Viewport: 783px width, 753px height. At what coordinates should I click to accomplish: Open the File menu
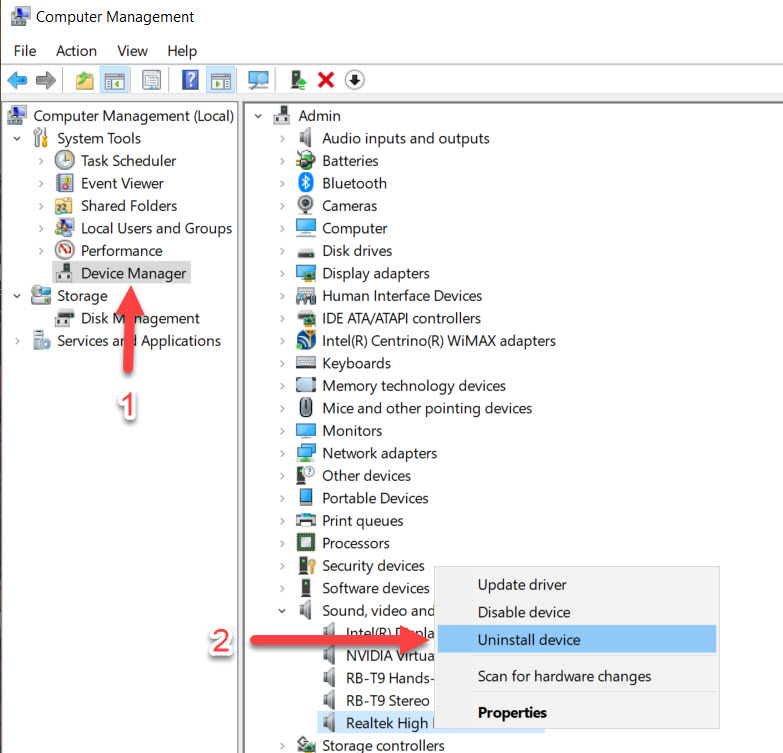[x=25, y=51]
